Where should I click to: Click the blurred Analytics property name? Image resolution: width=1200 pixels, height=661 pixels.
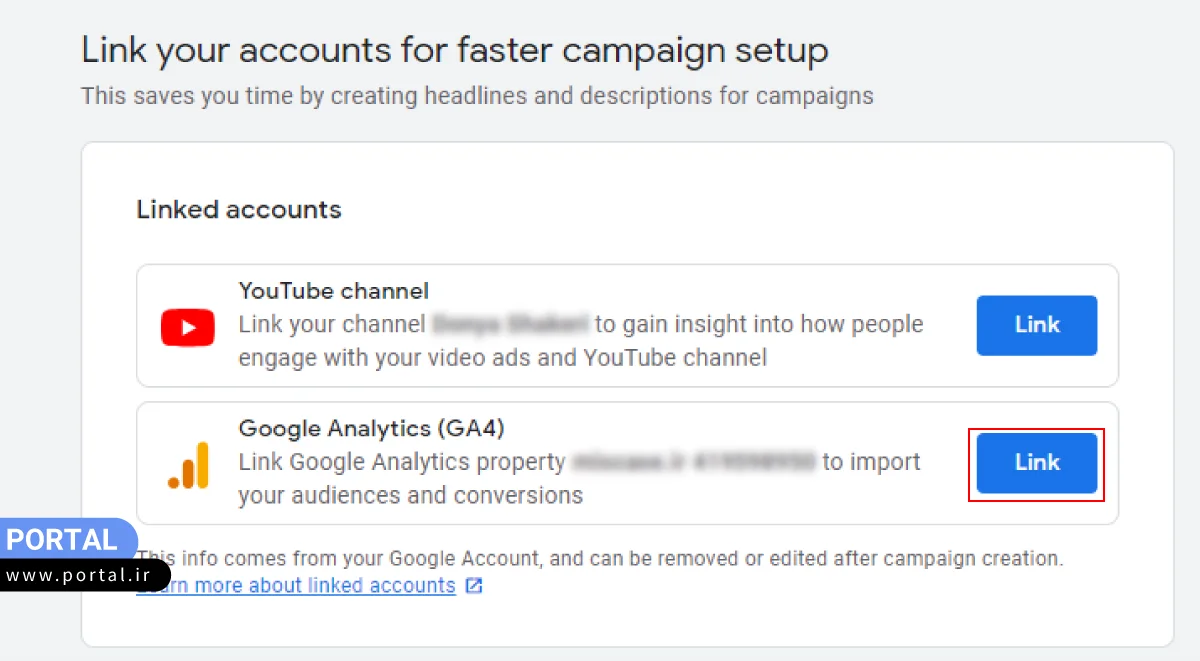click(695, 462)
